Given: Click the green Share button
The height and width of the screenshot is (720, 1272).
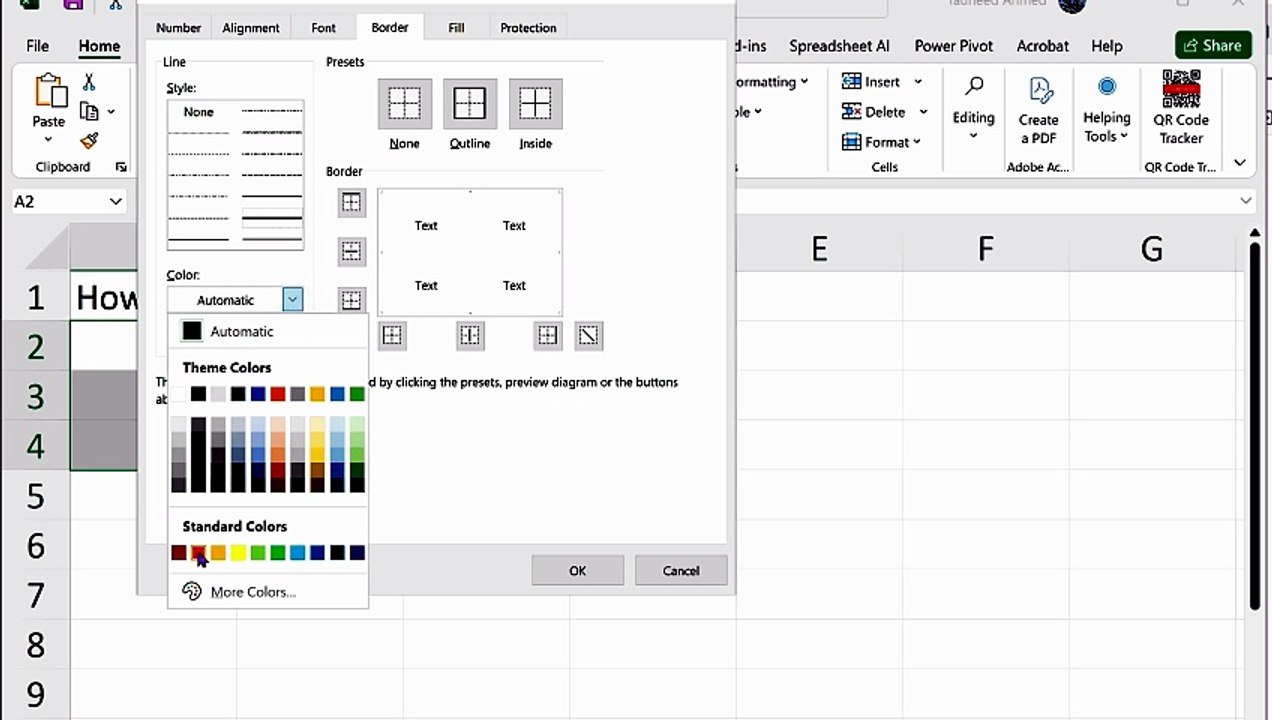Looking at the screenshot, I should click(1214, 45).
